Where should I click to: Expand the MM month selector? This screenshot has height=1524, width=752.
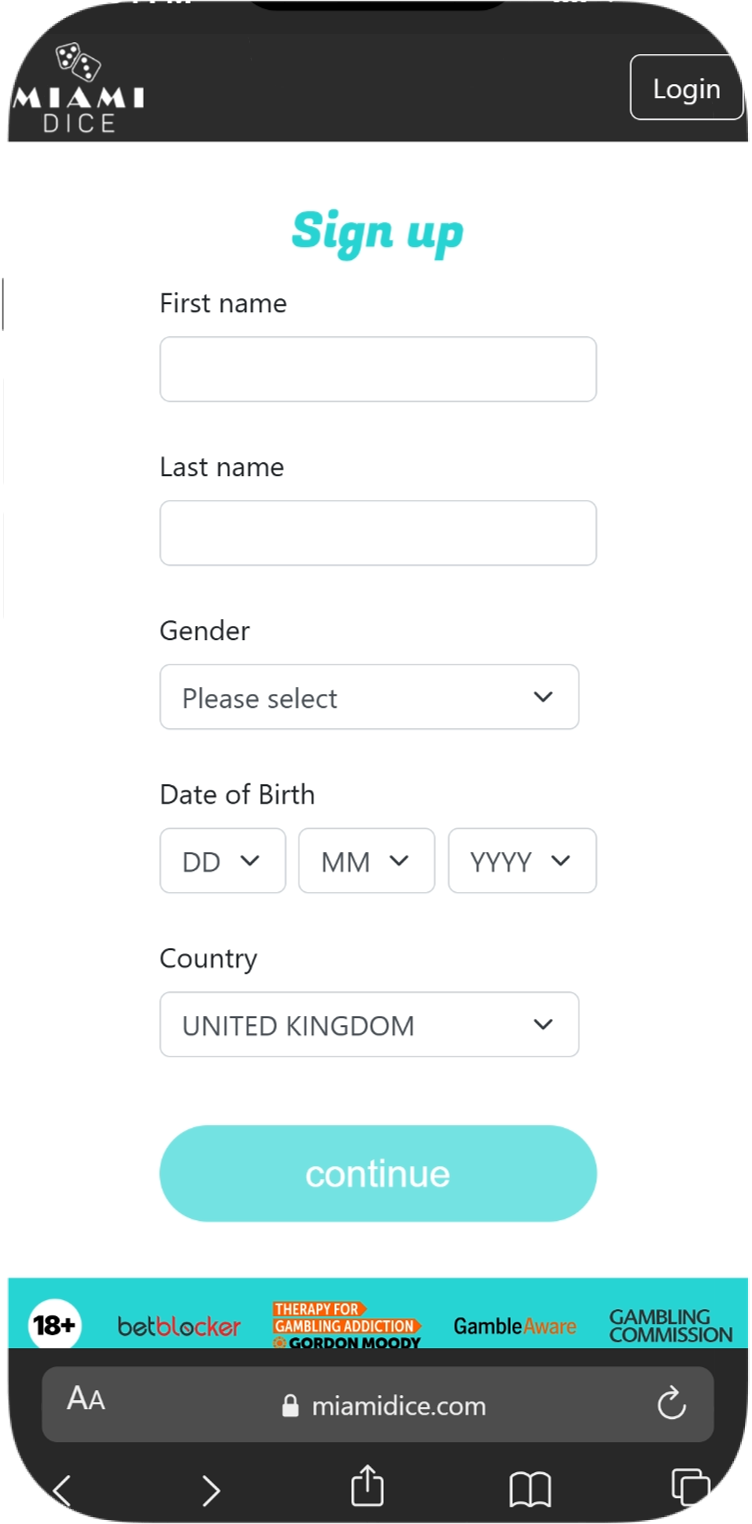(366, 861)
